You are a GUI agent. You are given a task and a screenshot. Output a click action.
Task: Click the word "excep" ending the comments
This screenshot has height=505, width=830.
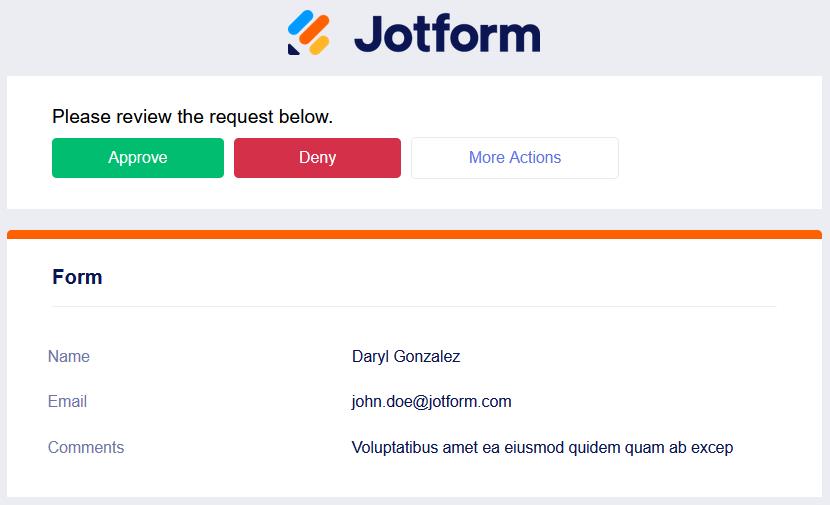[711, 448]
